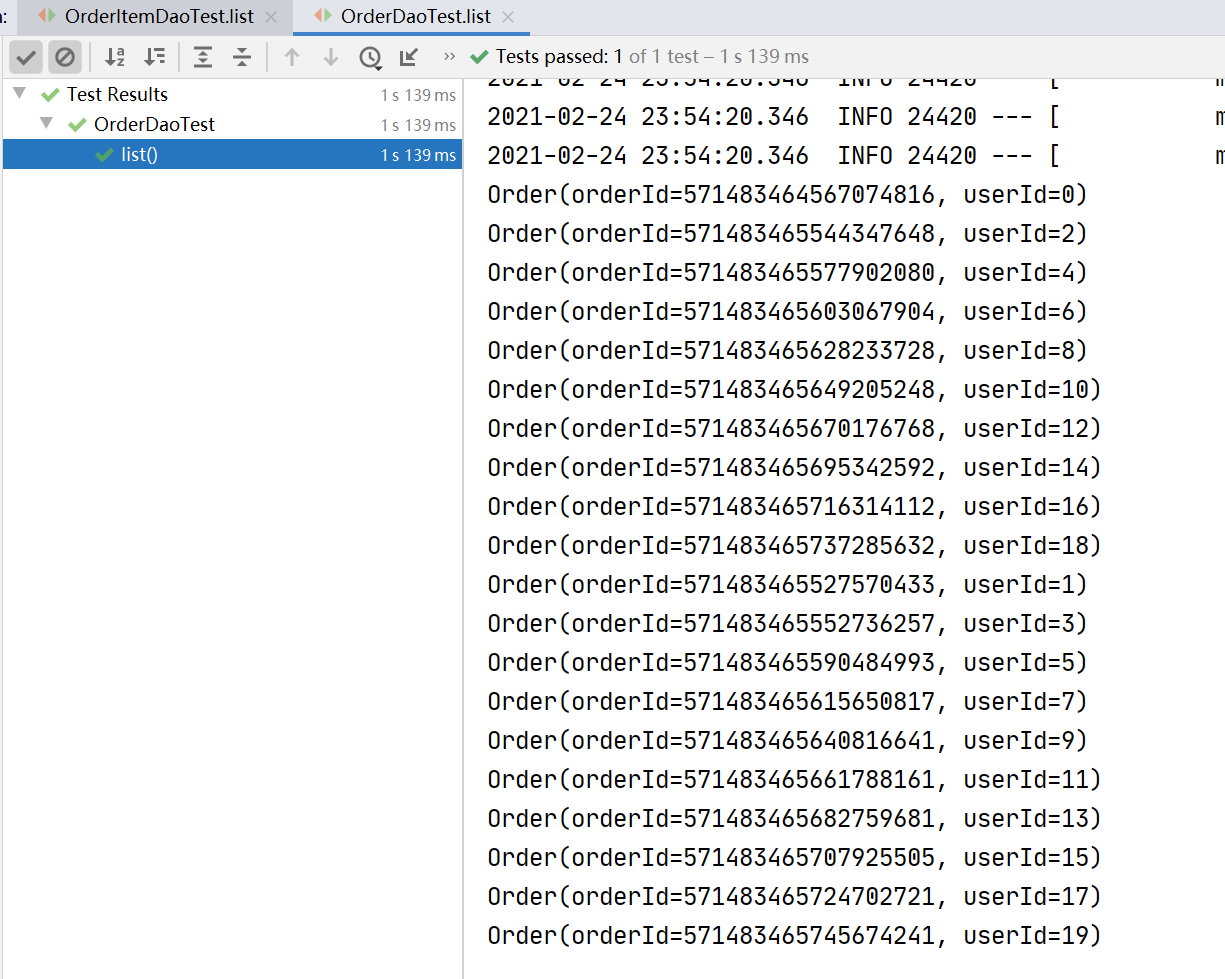Click the Import Tests icon

click(x=409, y=57)
